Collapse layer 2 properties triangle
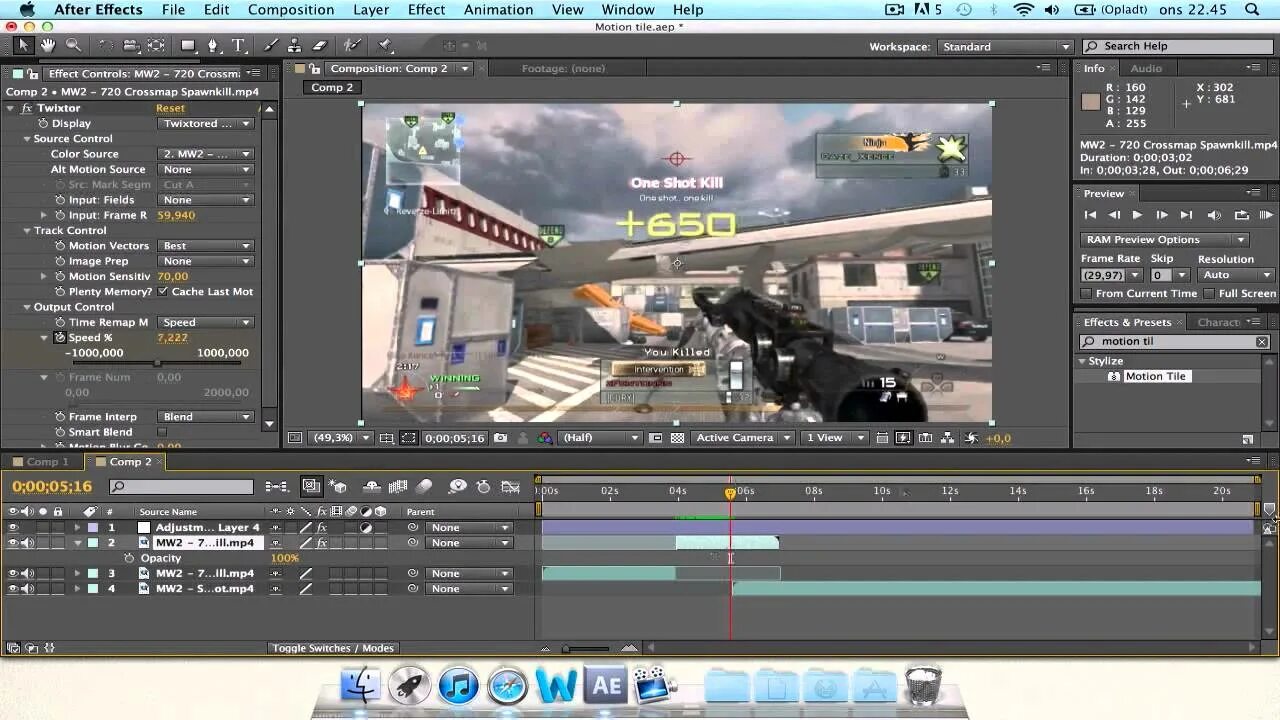Screen dimensions: 1280x720 77,543
